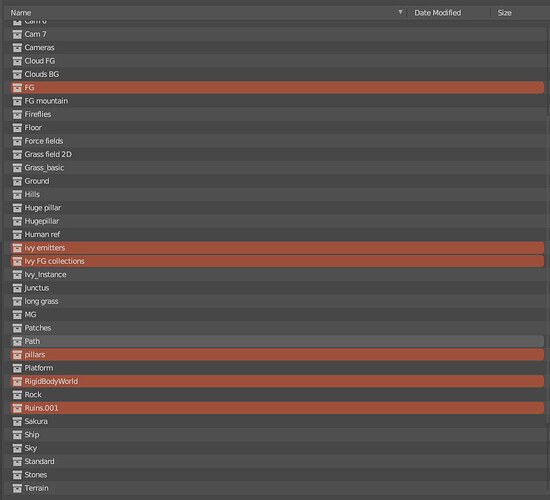
Task: Click the collection icon beside Ivy FG collections
Action: [17, 261]
